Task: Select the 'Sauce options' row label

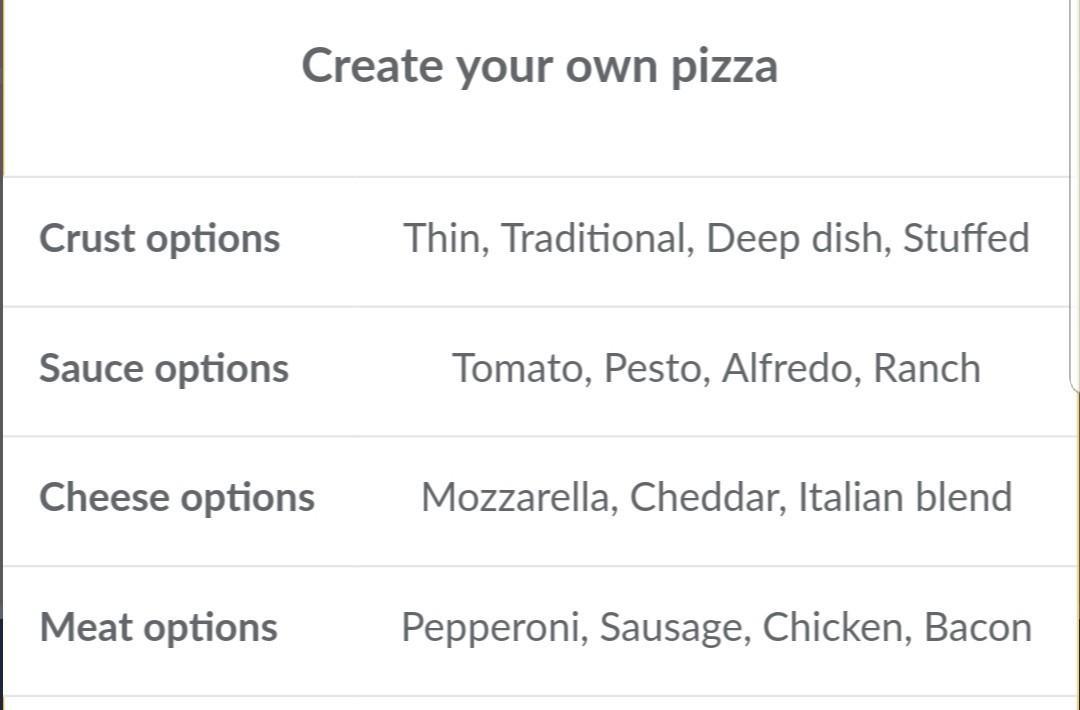Action: [x=164, y=368]
